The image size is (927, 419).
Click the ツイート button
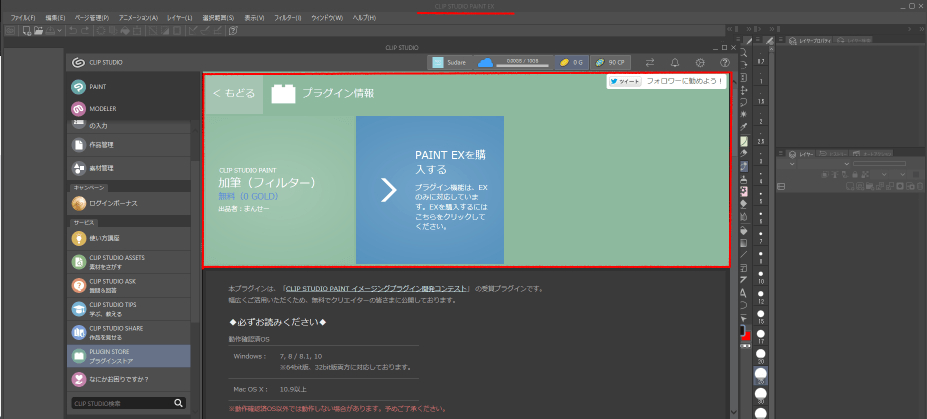(624, 82)
